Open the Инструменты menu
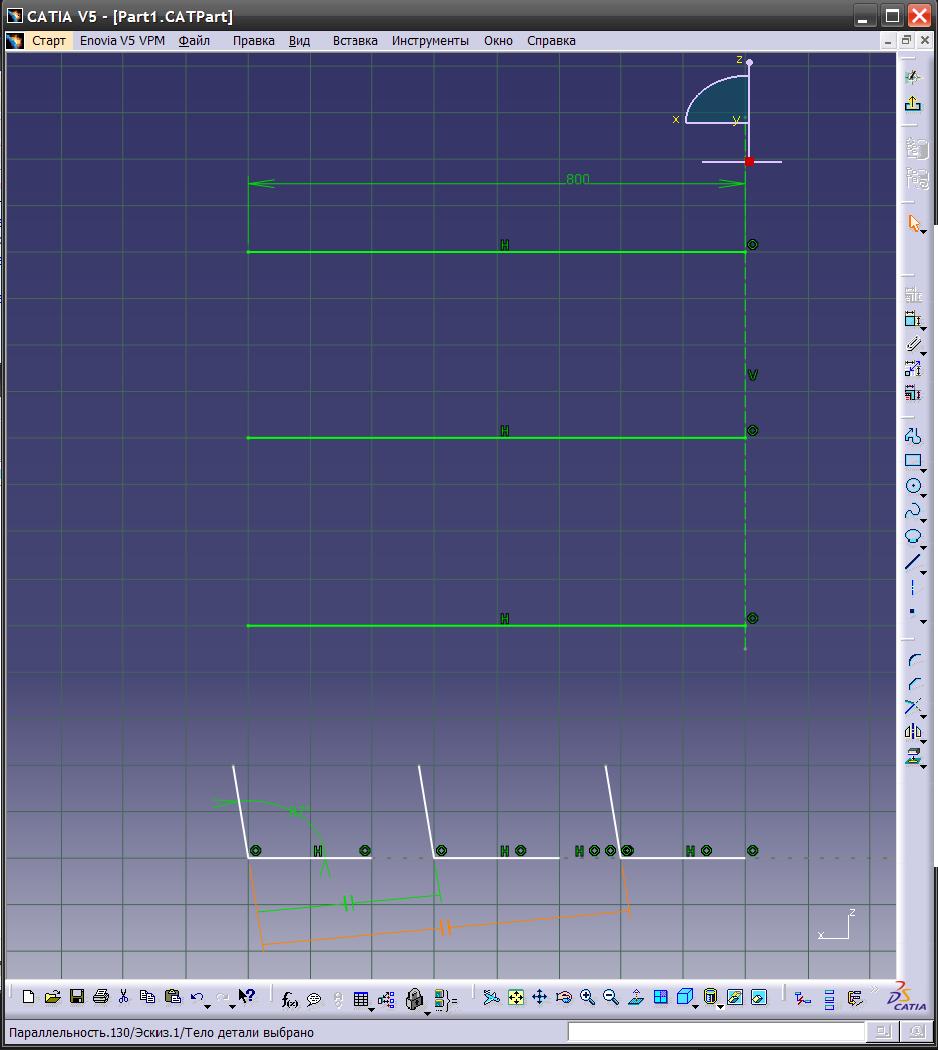The height and width of the screenshot is (1050, 938). pos(430,41)
